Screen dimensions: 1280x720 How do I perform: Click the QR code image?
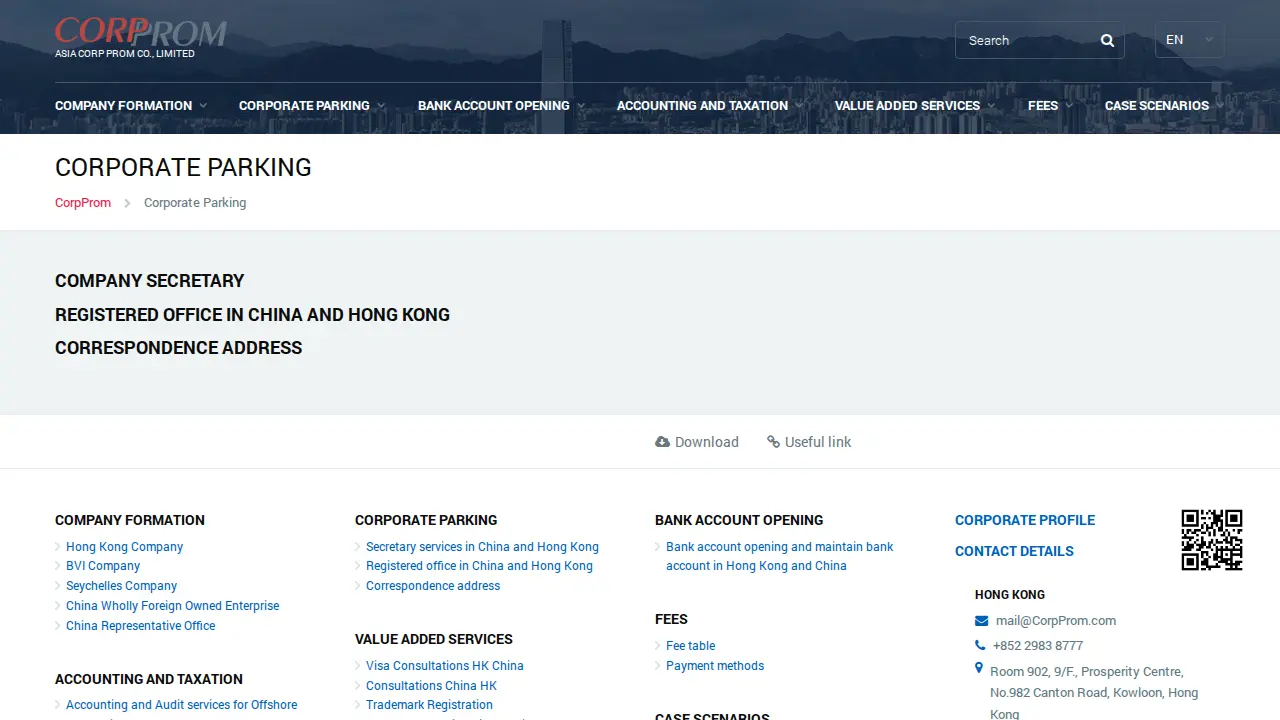1212,540
